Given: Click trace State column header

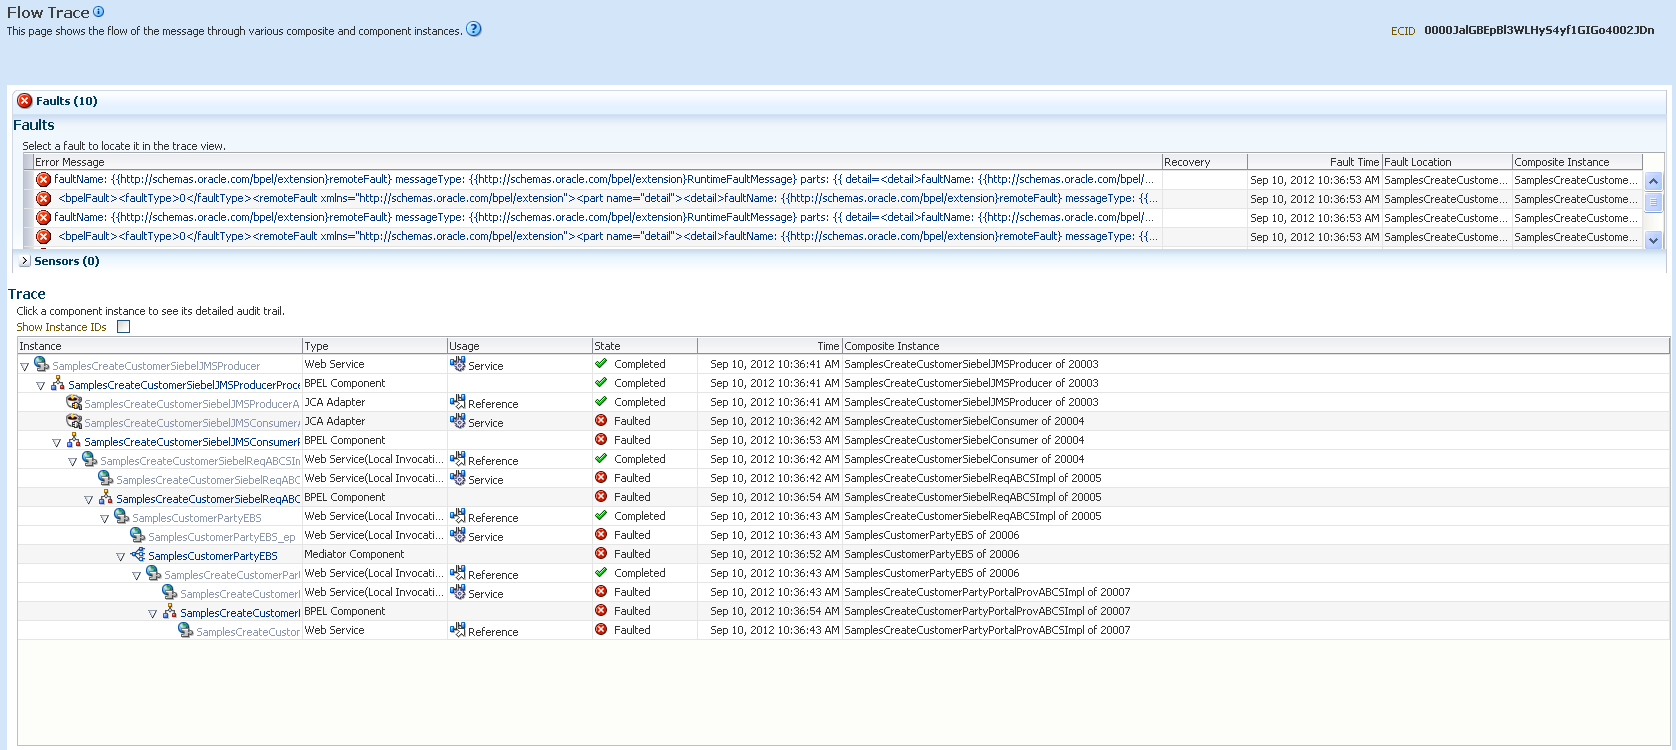Looking at the screenshot, I should (644, 346).
